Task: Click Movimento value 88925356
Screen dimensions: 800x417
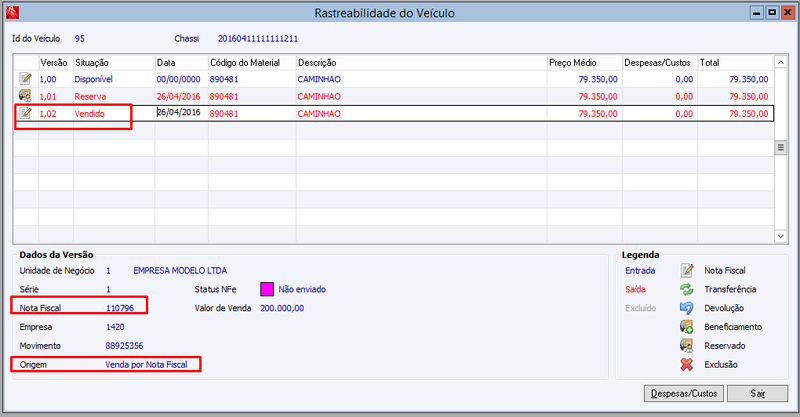Action: pos(124,346)
